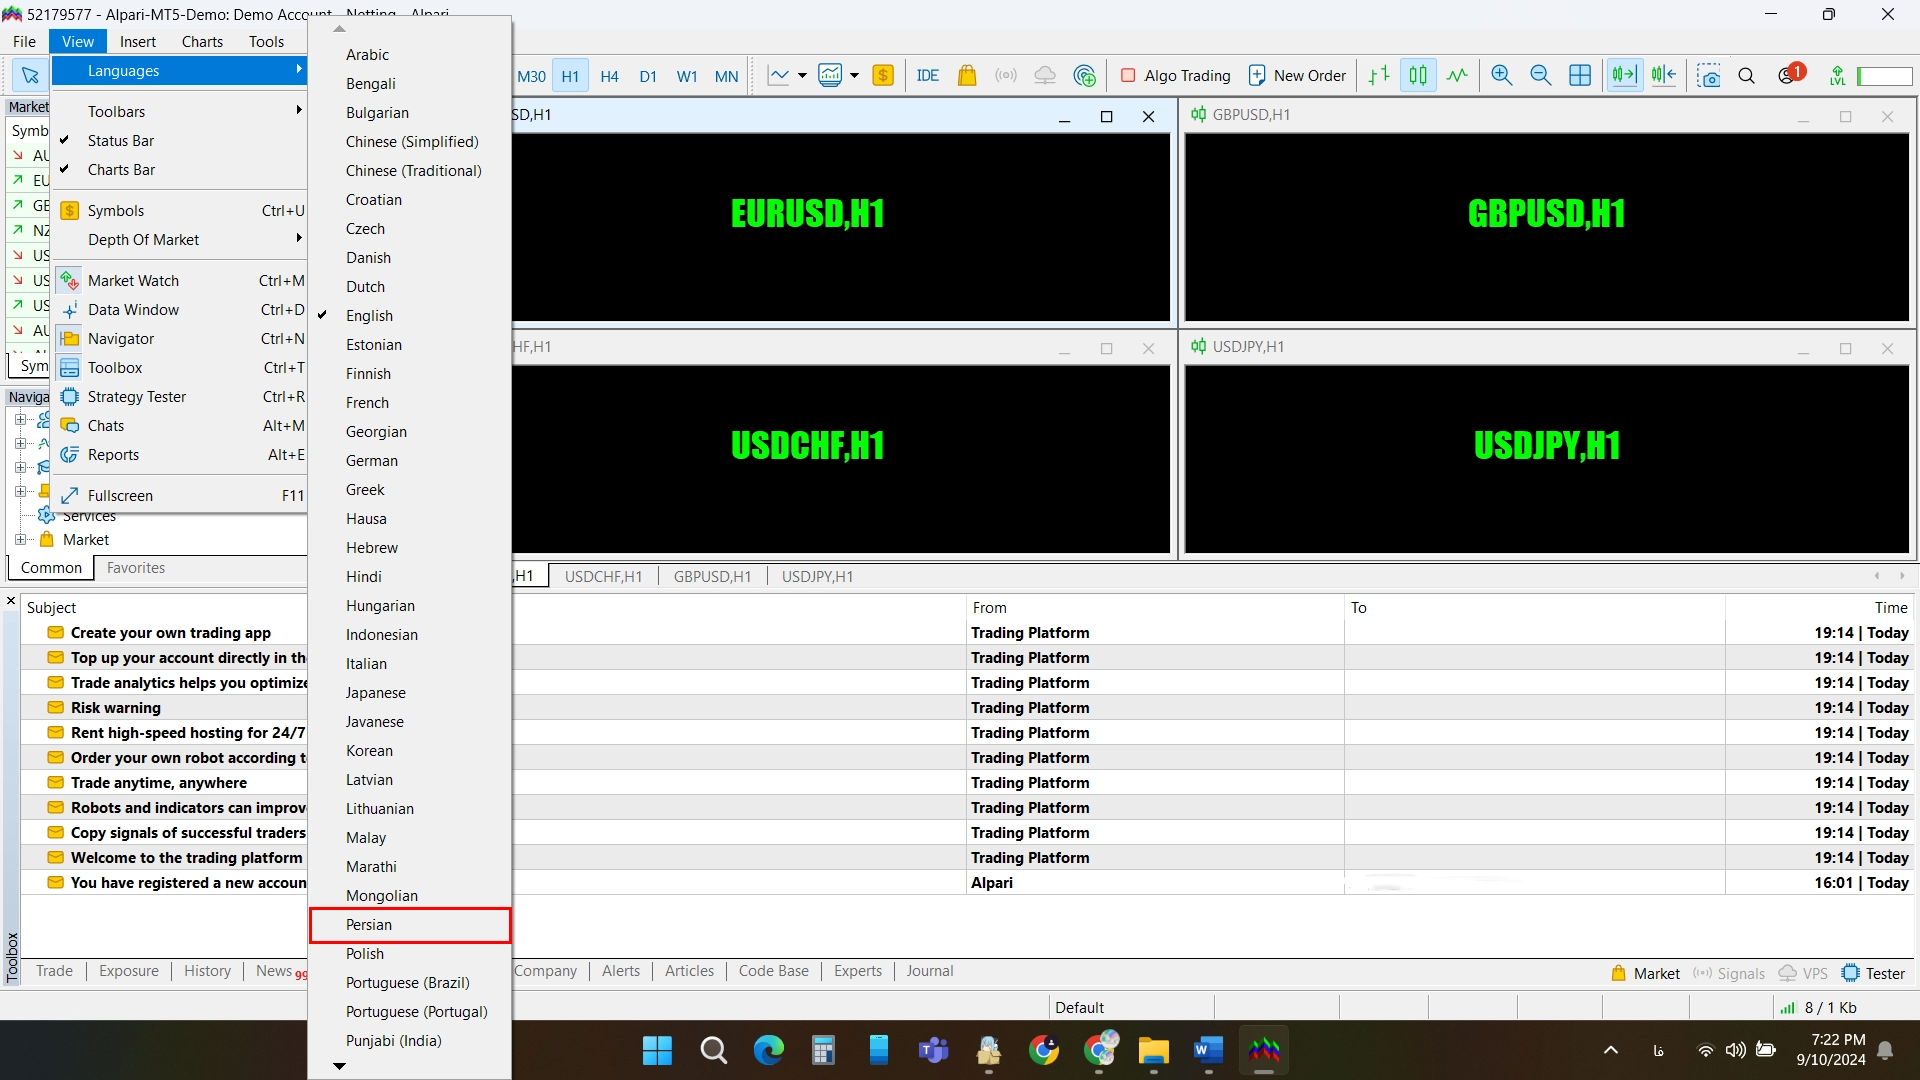Click the Zoom Out icon
This screenshot has height=1080, width=1920.
(1540, 75)
